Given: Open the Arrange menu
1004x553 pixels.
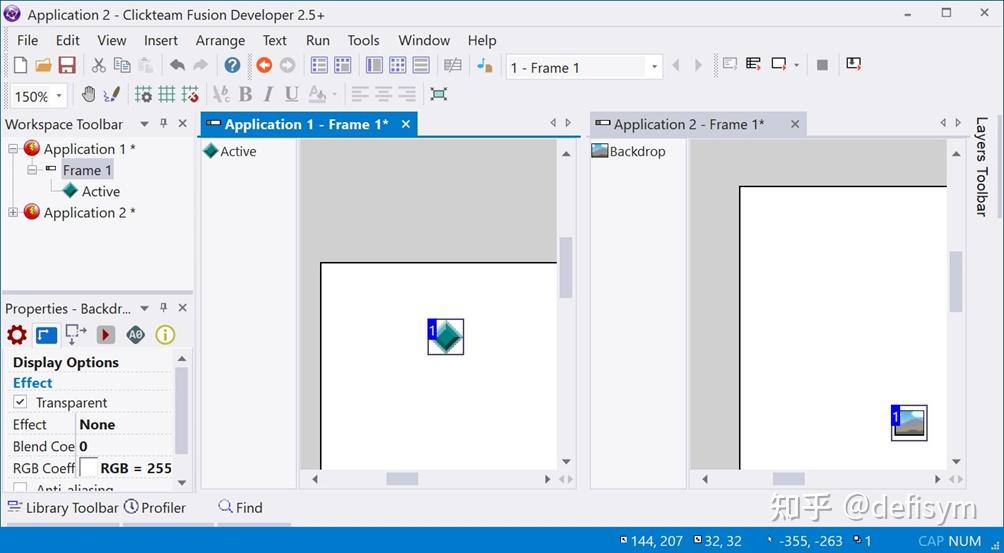Looking at the screenshot, I should 220,40.
